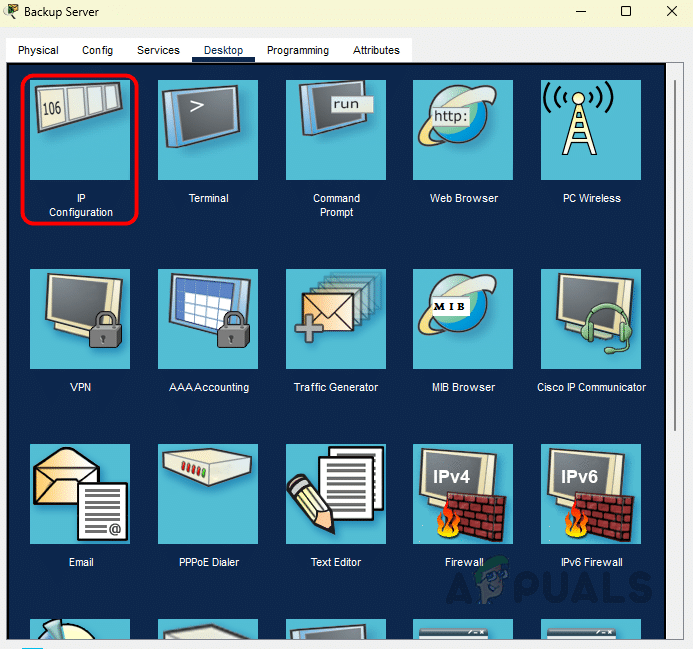
Task: Launch the MIB Browser
Action: [463, 319]
